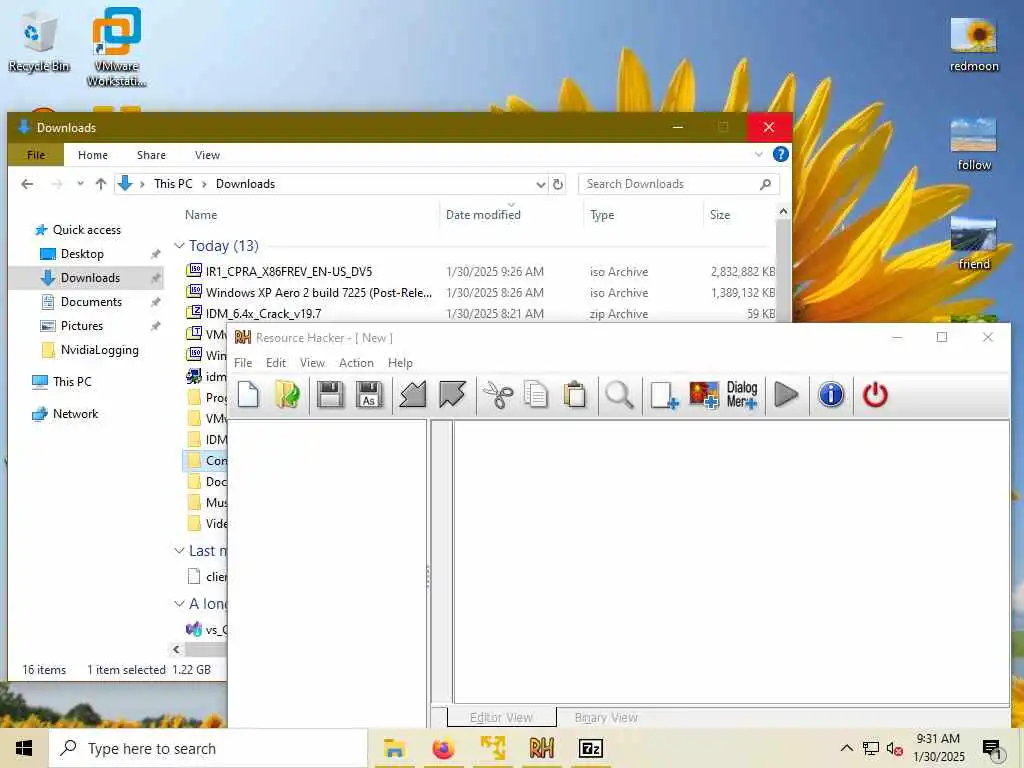Open the Action menu
The width and height of the screenshot is (1024, 768).
coord(356,363)
